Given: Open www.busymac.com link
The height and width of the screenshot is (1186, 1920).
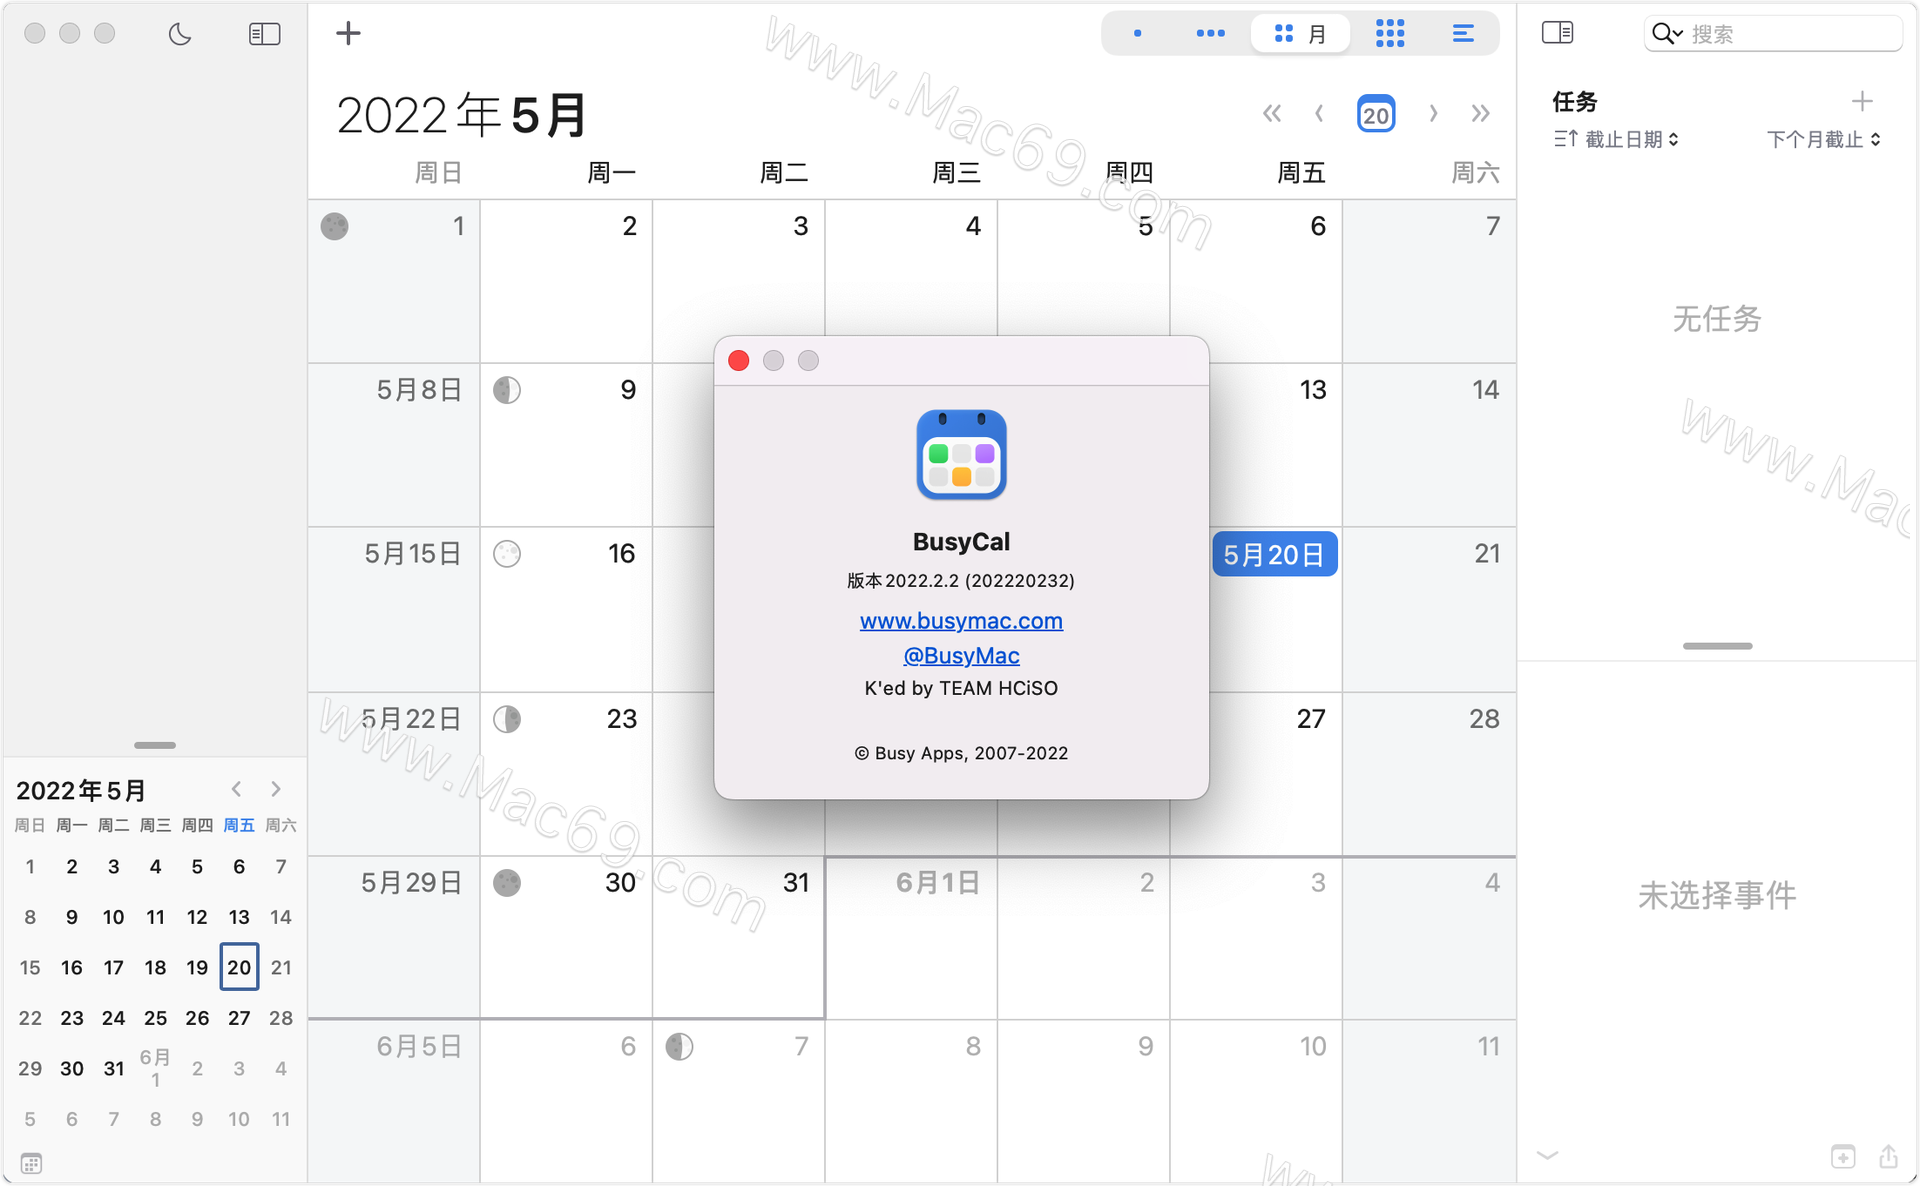Looking at the screenshot, I should (961, 620).
